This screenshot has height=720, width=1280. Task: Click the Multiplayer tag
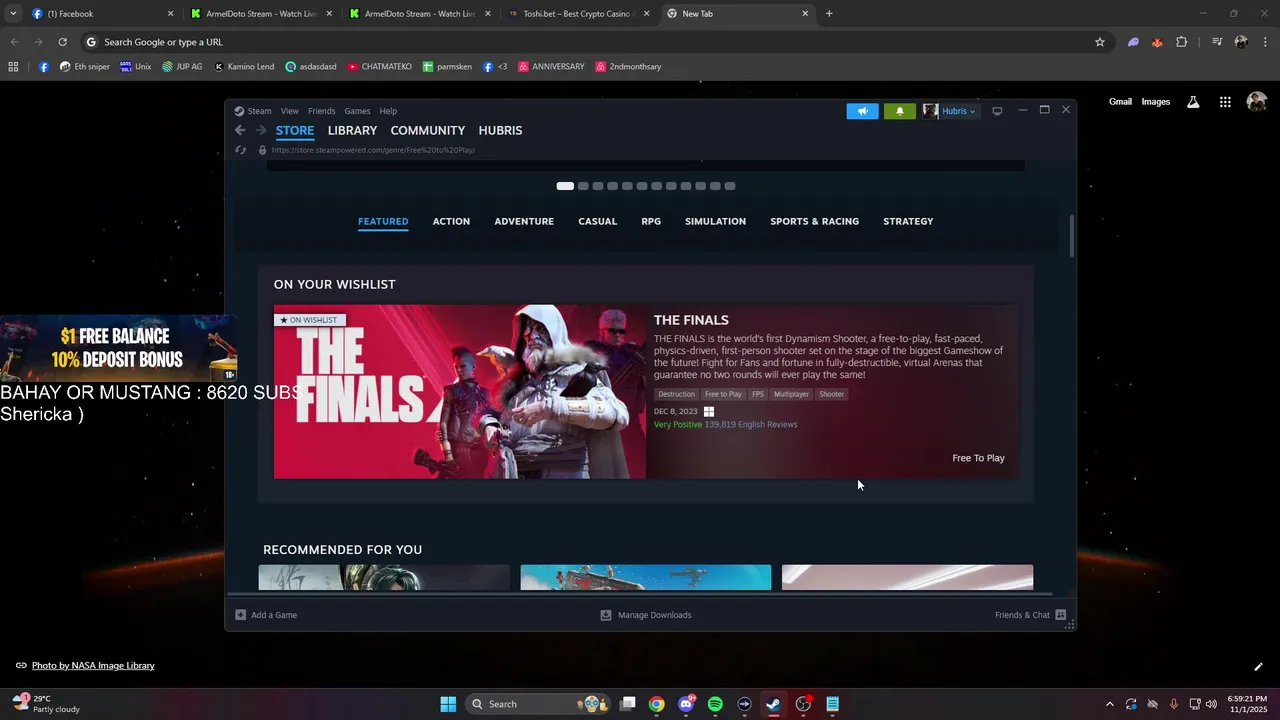pyautogui.click(x=791, y=394)
